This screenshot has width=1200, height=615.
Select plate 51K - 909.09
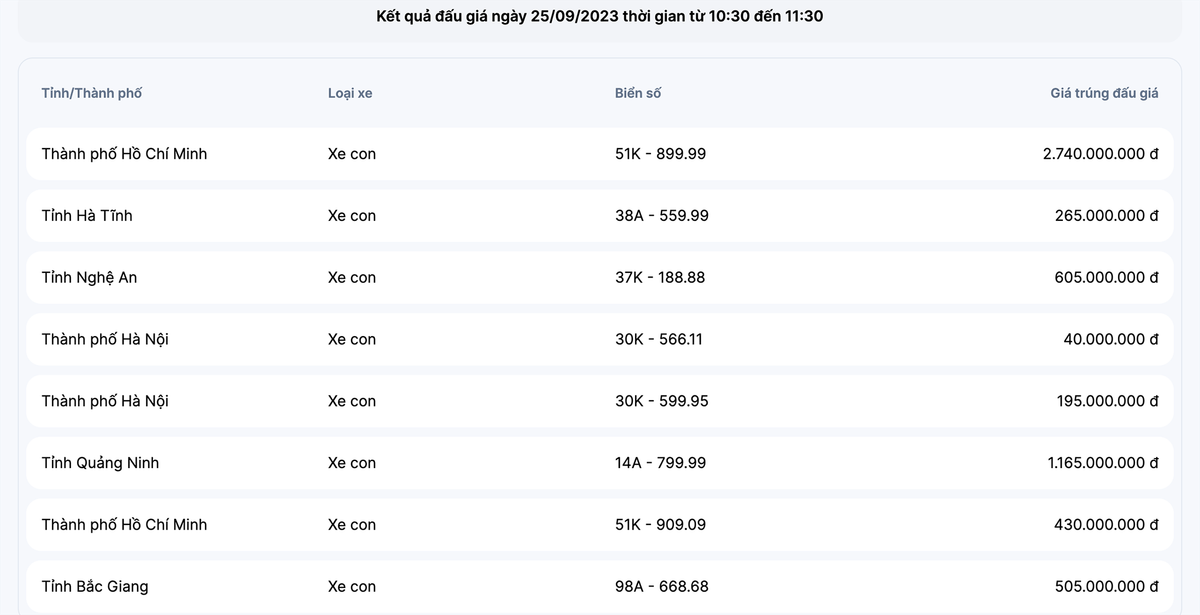[x=660, y=524]
